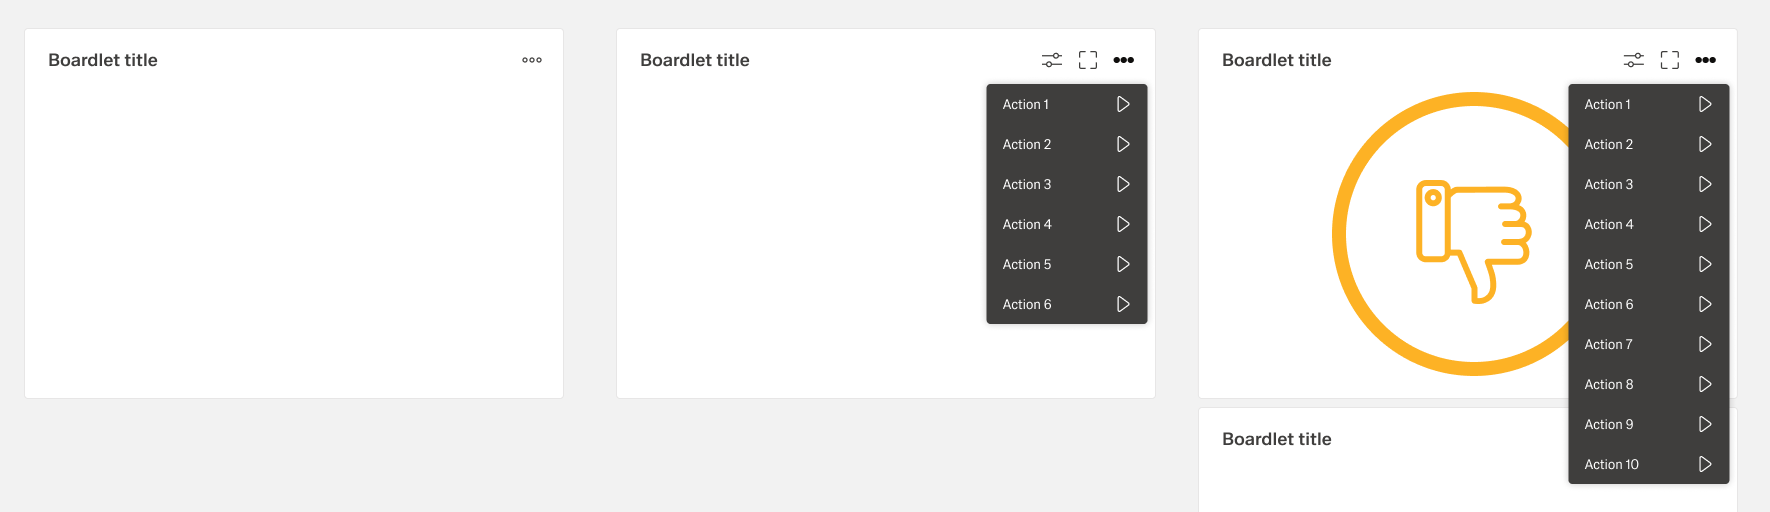Click the play icon beside Action 6 in the middle menu
This screenshot has height=512, width=1770.
pyautogui.click(x=1123, y=304)
